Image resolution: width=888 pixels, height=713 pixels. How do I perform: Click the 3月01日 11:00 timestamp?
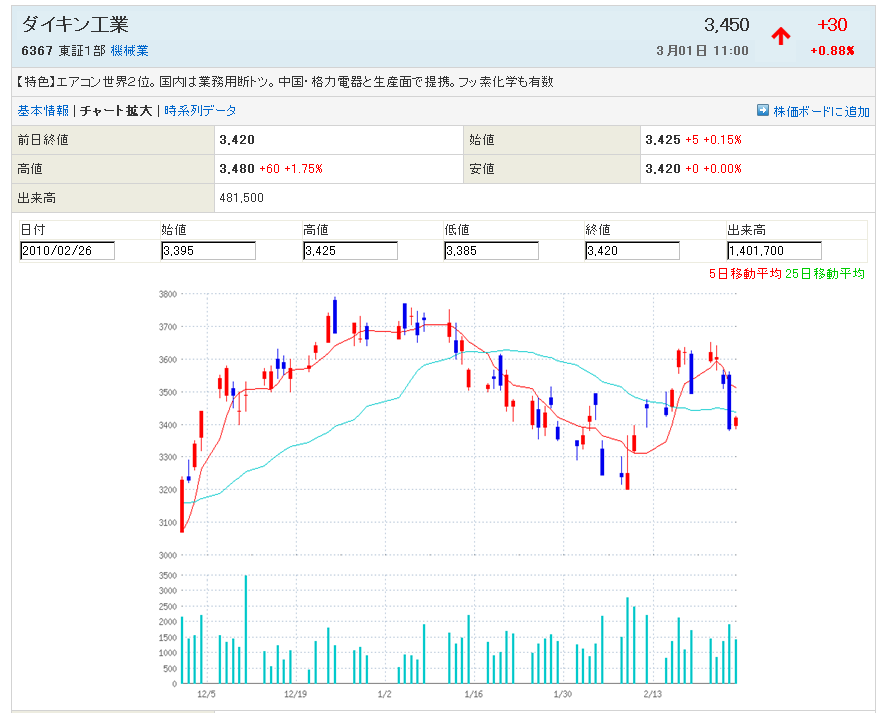702,51
